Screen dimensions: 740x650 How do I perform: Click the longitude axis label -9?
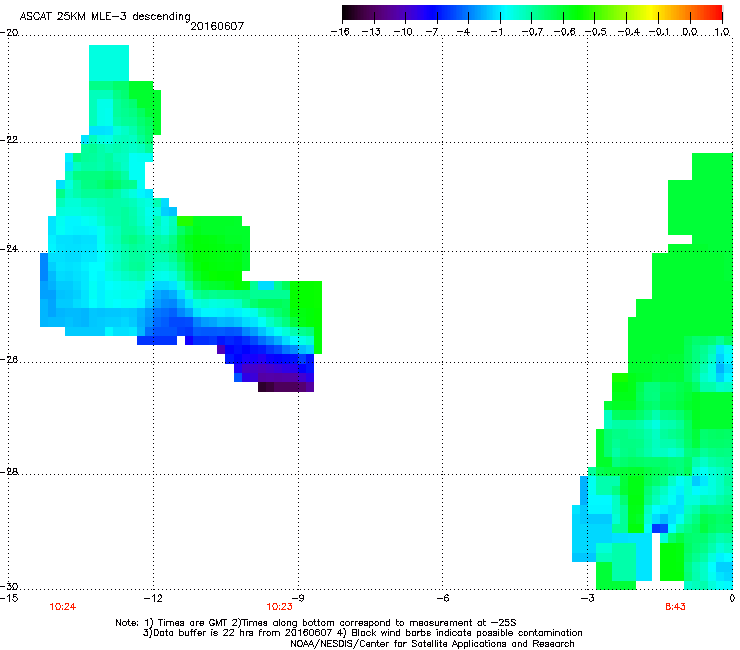tap(298, 598)
